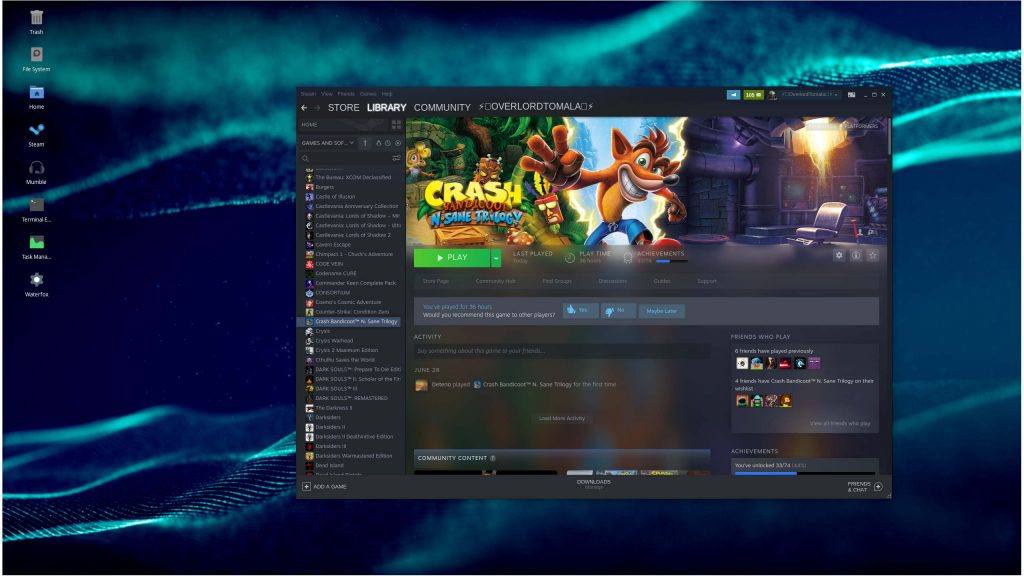Toggle the thumbs up Yes recommendation
1024x576 pixels.
580,311
